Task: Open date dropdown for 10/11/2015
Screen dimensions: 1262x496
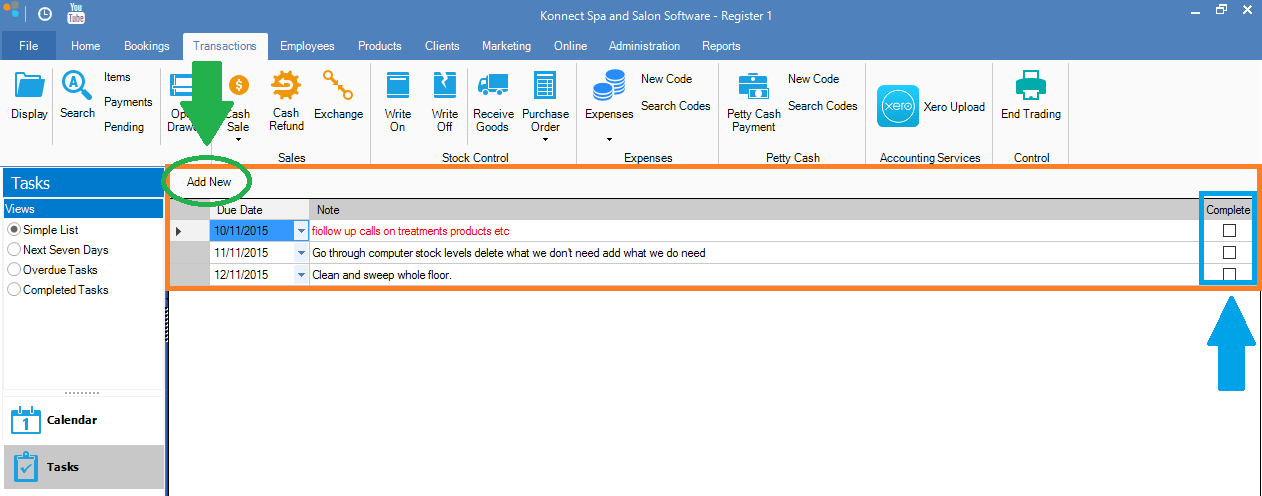Action: point(302,231)
